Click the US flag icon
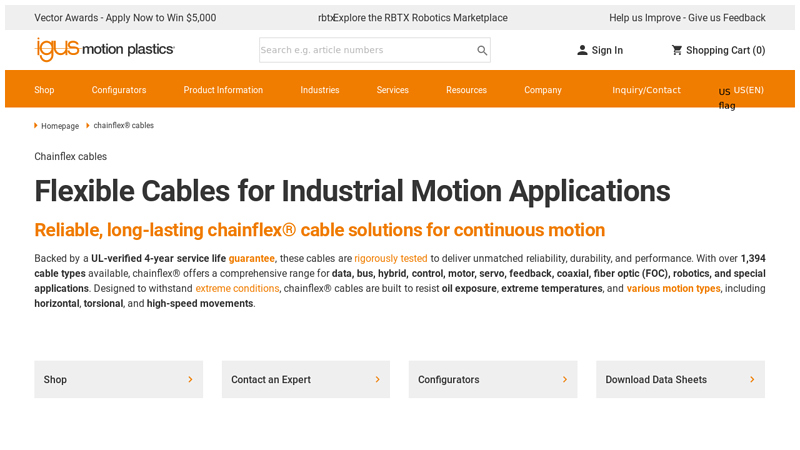800x450 pixels. pos(726,98)
